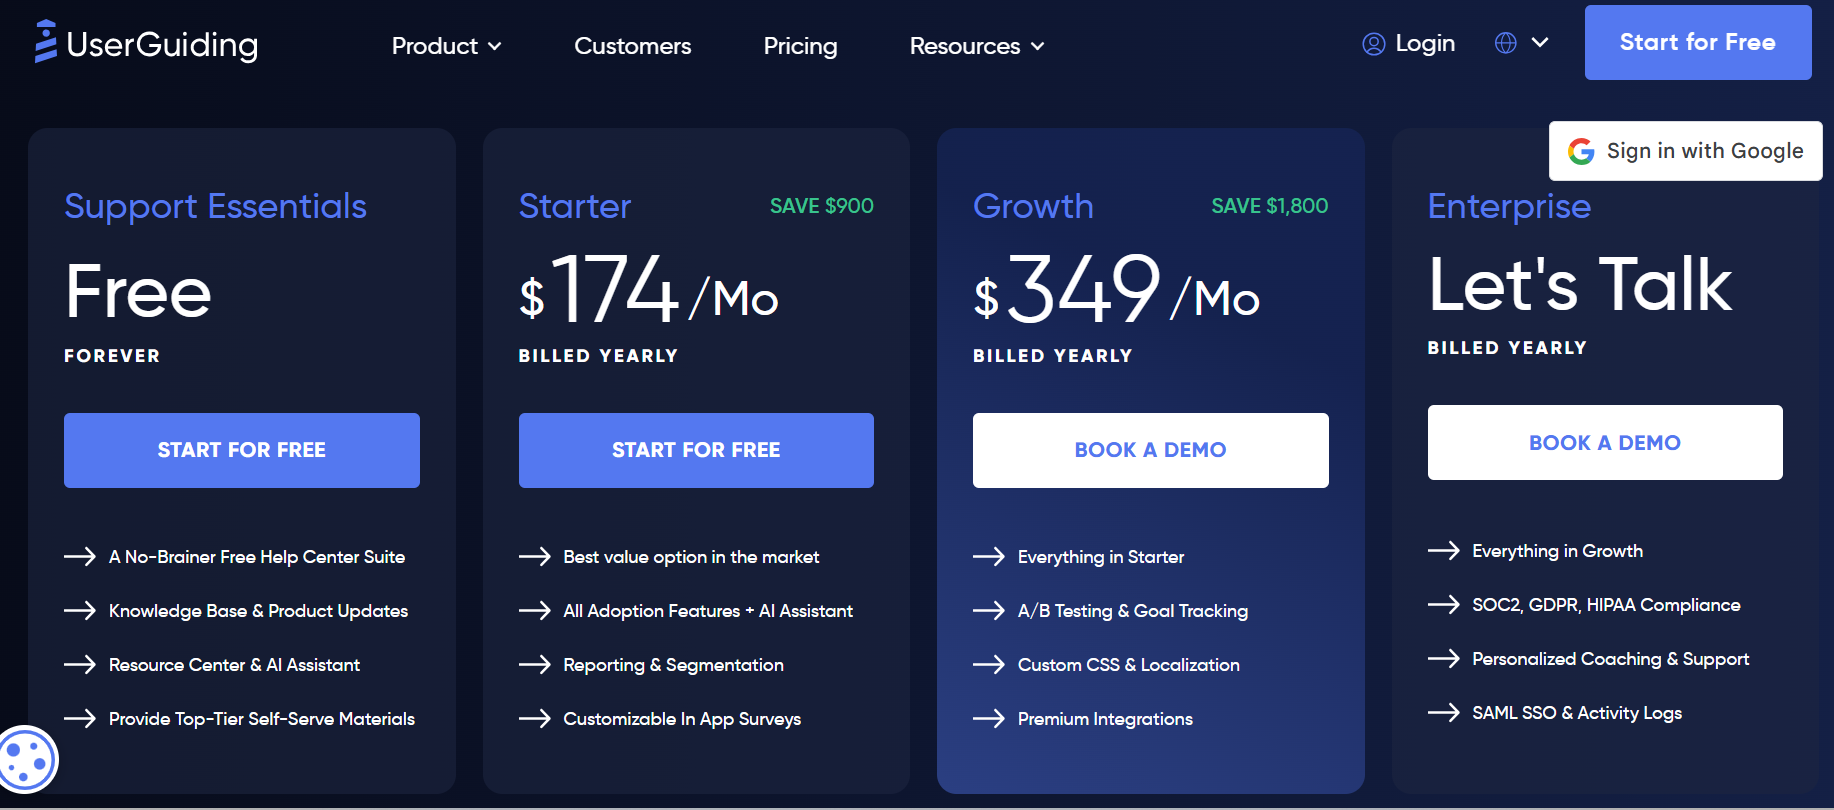Book a demo for the Enterprise plan
Screen dimensions: 1834x810
point(1605,442)
